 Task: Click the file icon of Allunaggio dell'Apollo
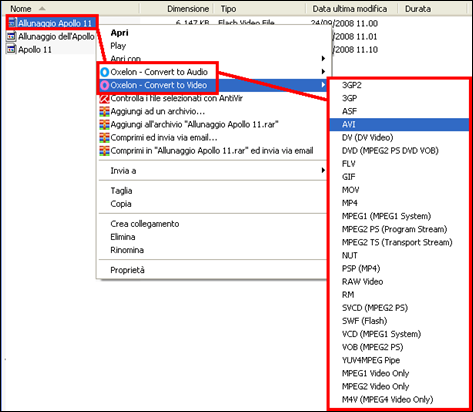point(12,36)
